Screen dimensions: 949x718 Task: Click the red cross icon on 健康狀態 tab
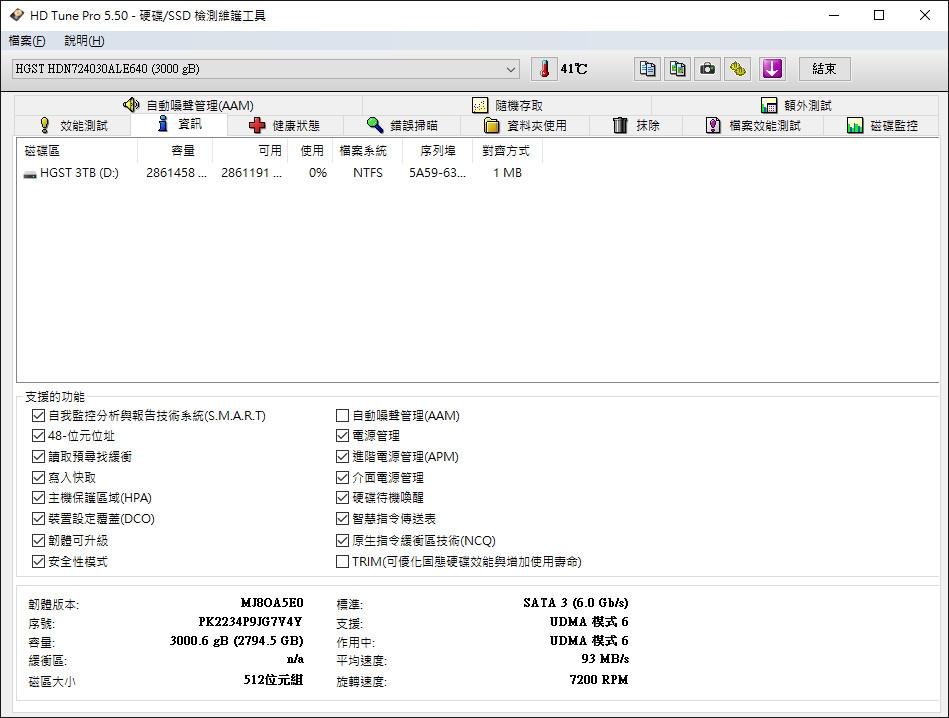pos(257,125)
